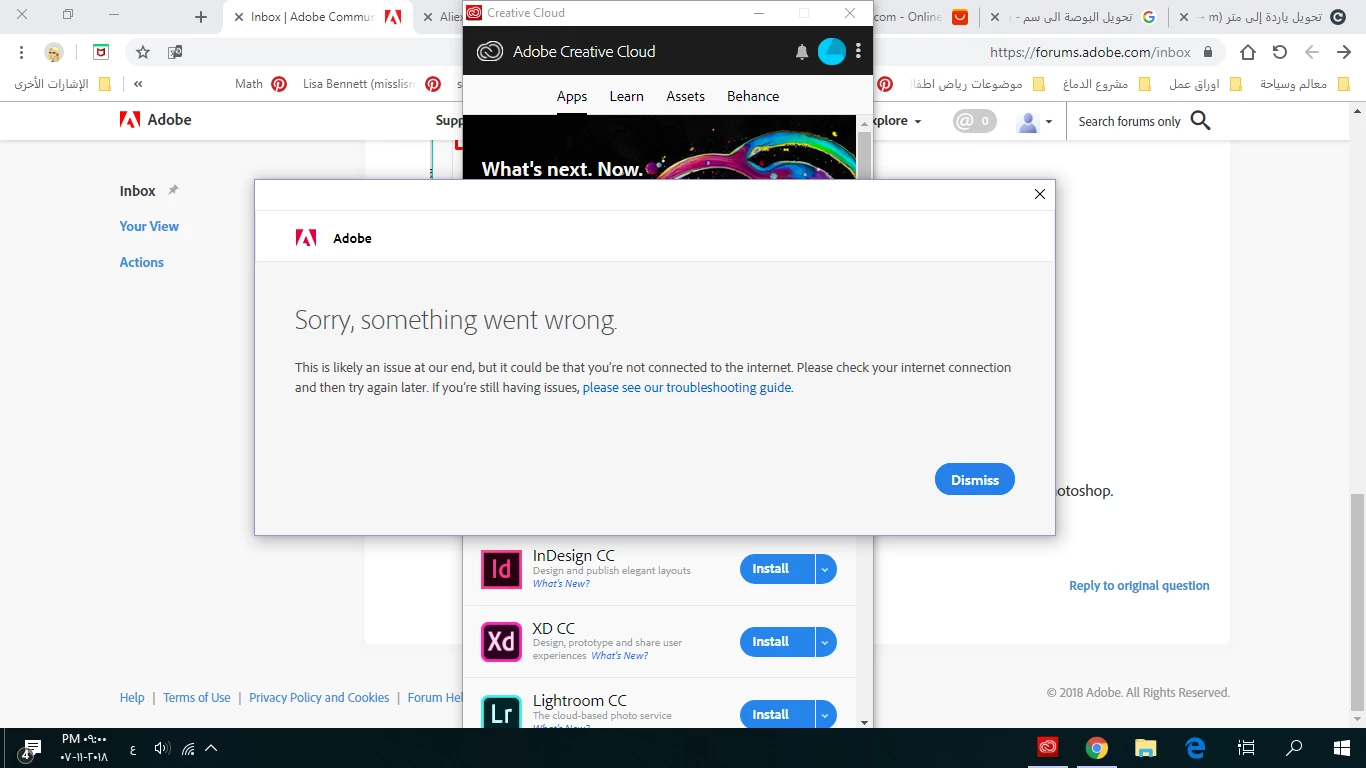Click the Adobe logo in forum header
The height and width of the screenshot is (768, 1366).
[155, 120]
